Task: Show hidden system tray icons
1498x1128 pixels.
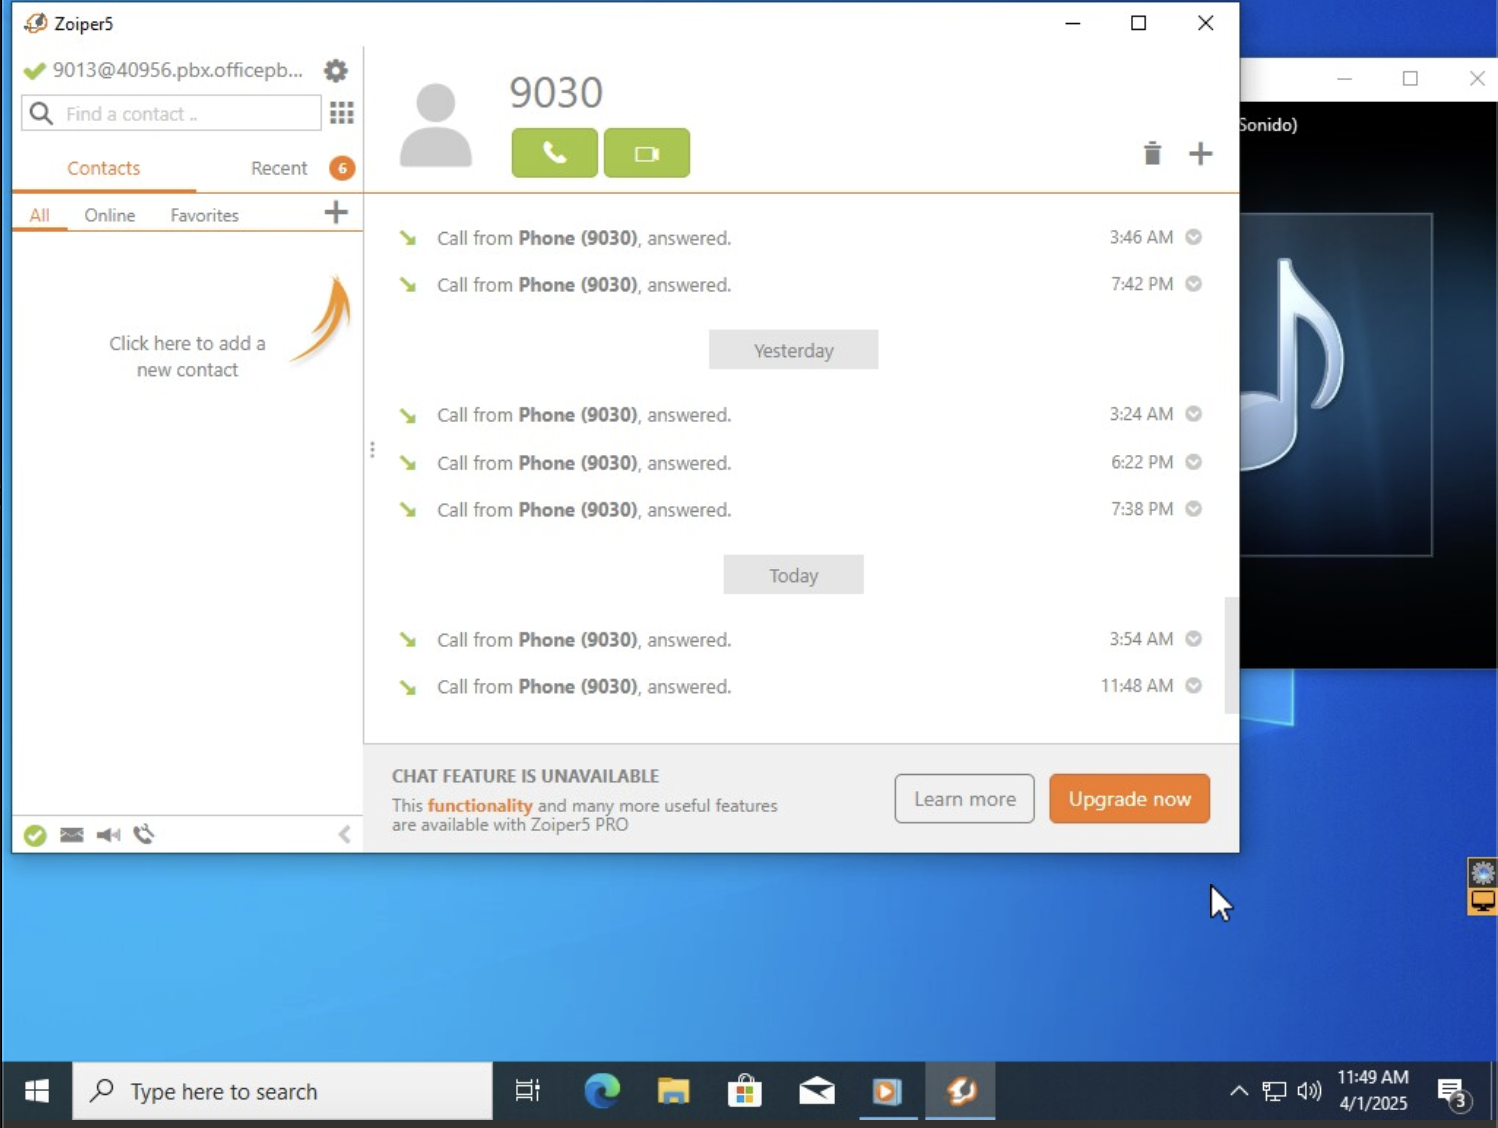Action: 1239,1091
